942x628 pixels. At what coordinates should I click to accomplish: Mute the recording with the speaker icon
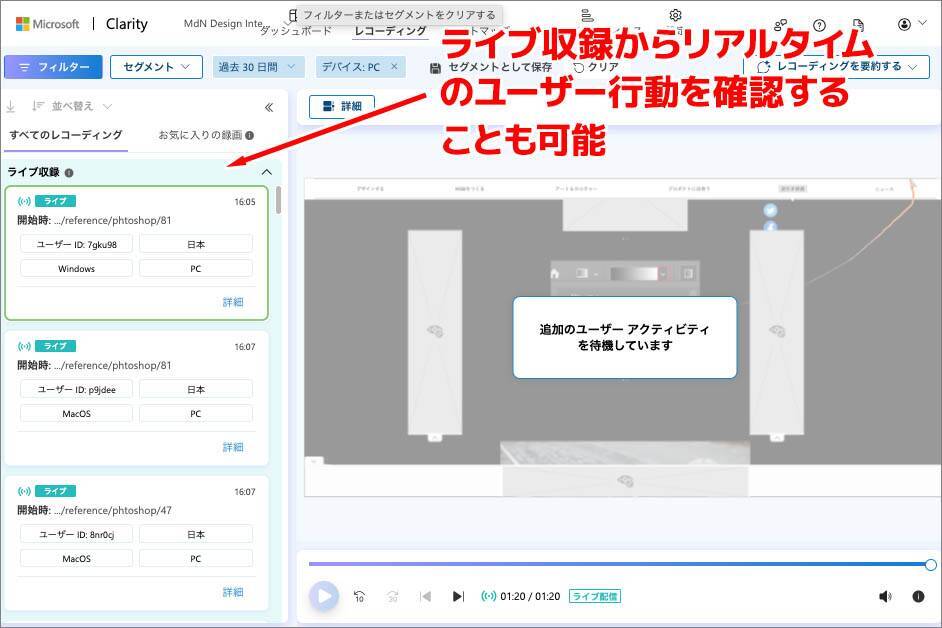pos(885,596)
